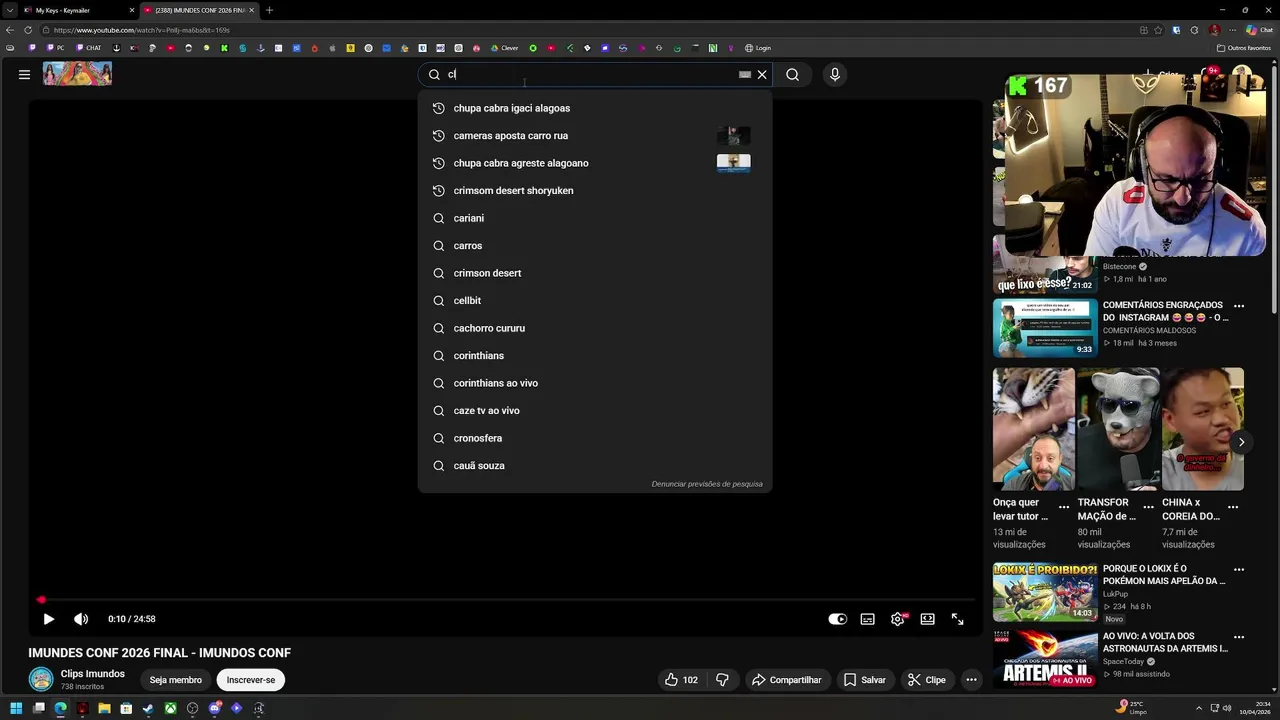Open more actions menu beside Clipe

(x=971, y=680)
